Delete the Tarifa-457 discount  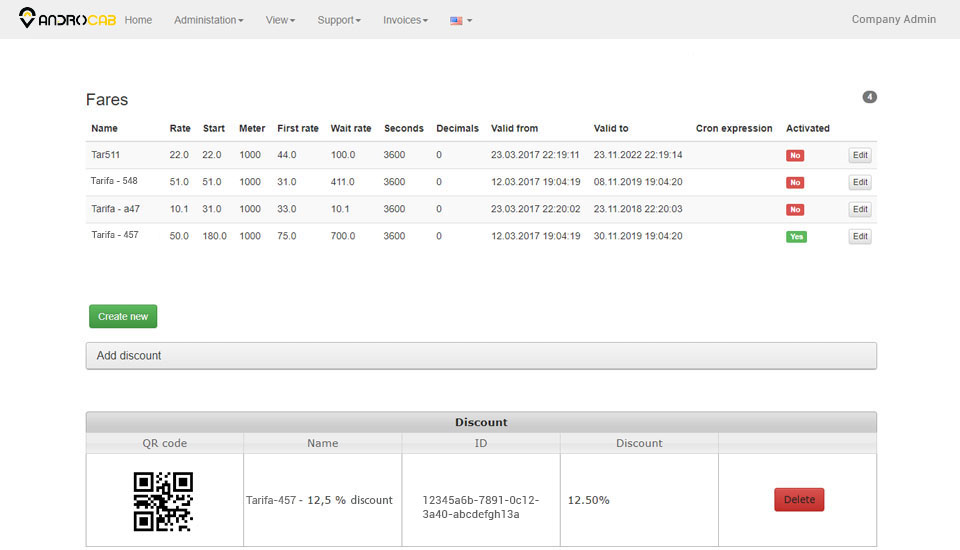pos(799,499)
